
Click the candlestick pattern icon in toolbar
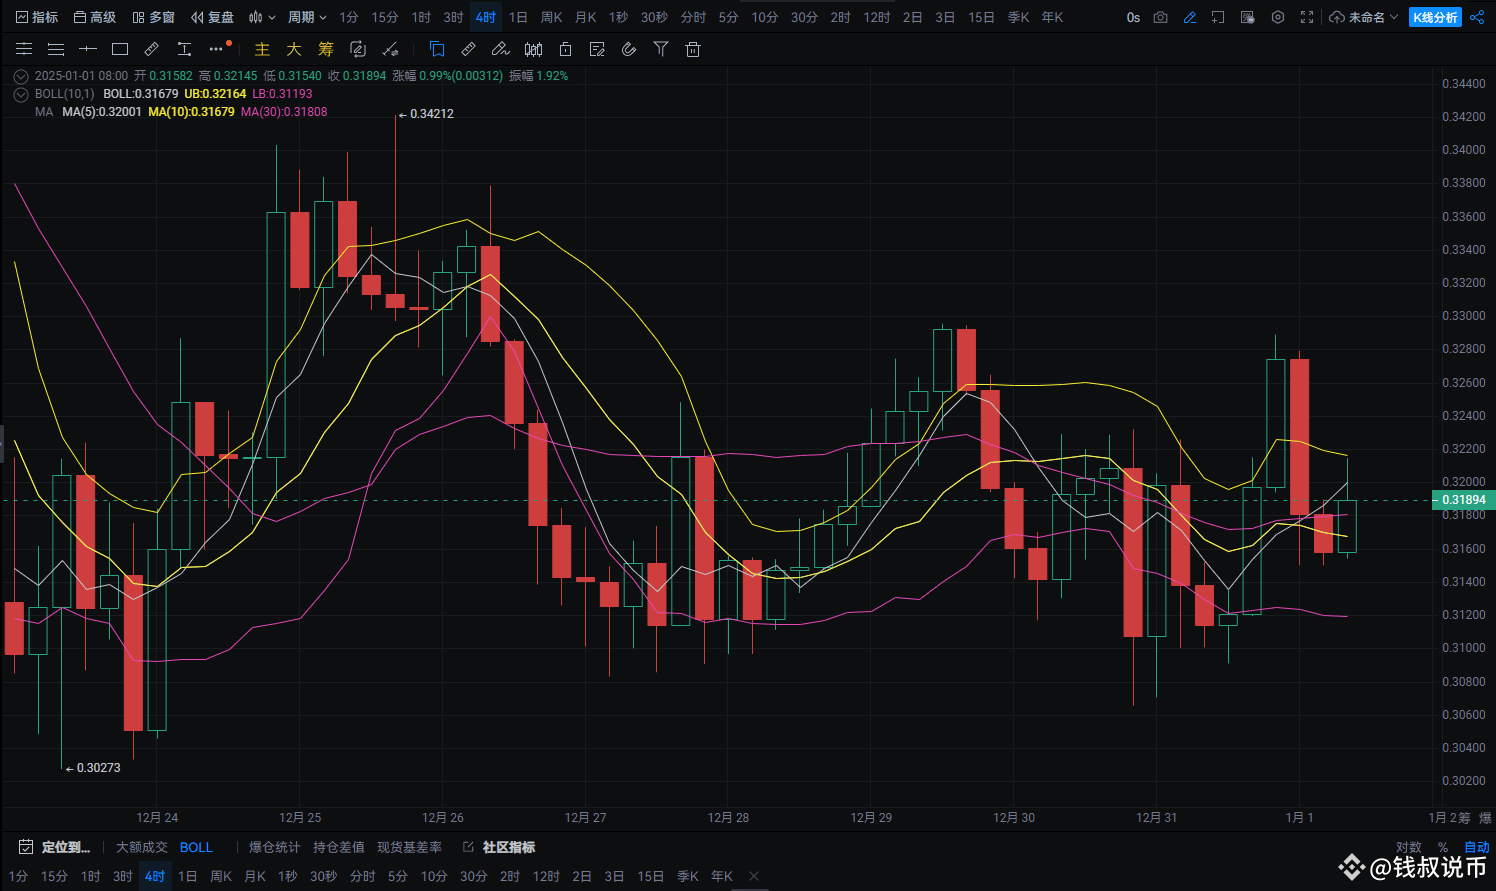click(x=533, y=49)
